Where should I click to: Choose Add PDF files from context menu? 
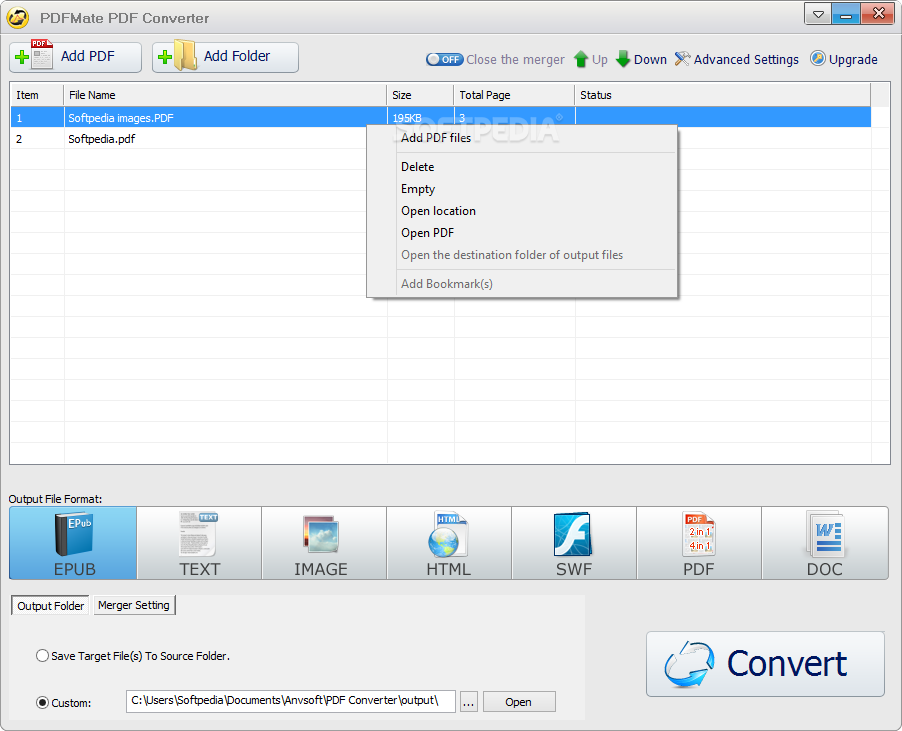(522, 138)
